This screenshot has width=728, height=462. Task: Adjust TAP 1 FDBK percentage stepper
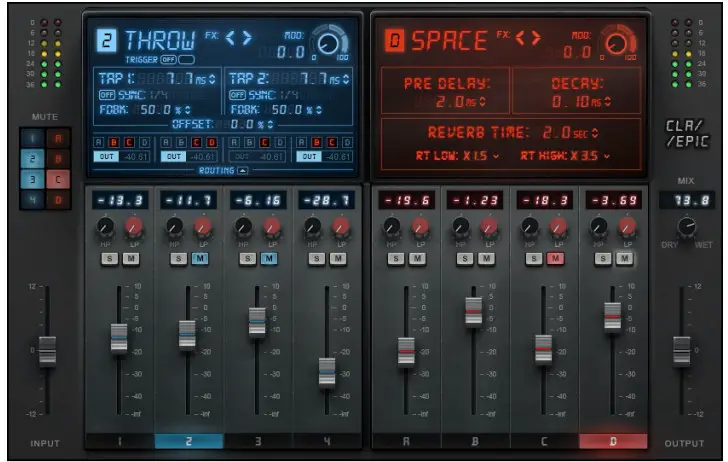tap(188, 110)
